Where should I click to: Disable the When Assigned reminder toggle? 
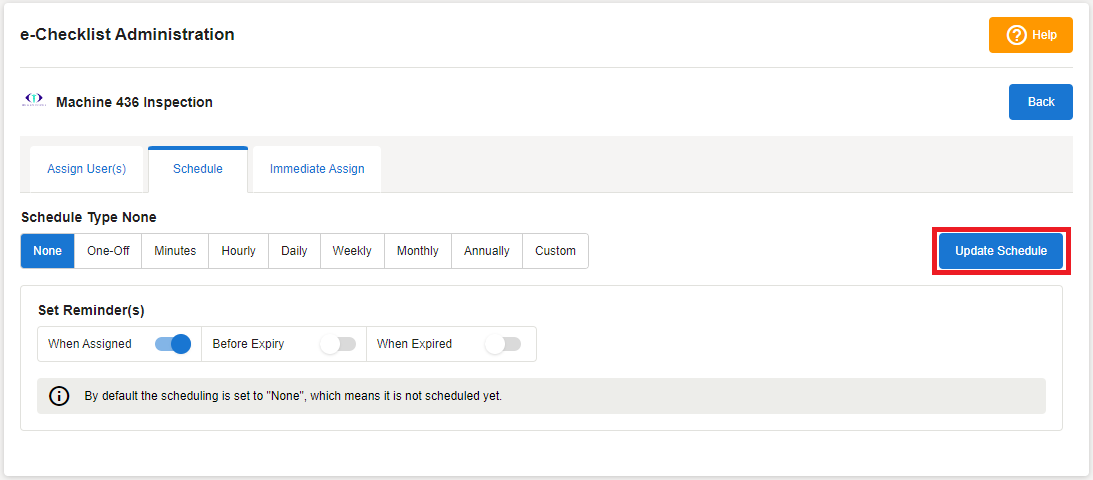pos(173,344)
